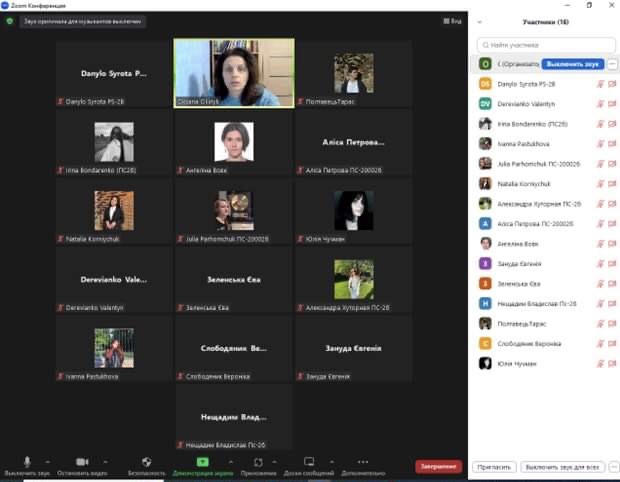
Task: Click mic icon for Алиса Петрова in participants
Action: coord(600,224)
